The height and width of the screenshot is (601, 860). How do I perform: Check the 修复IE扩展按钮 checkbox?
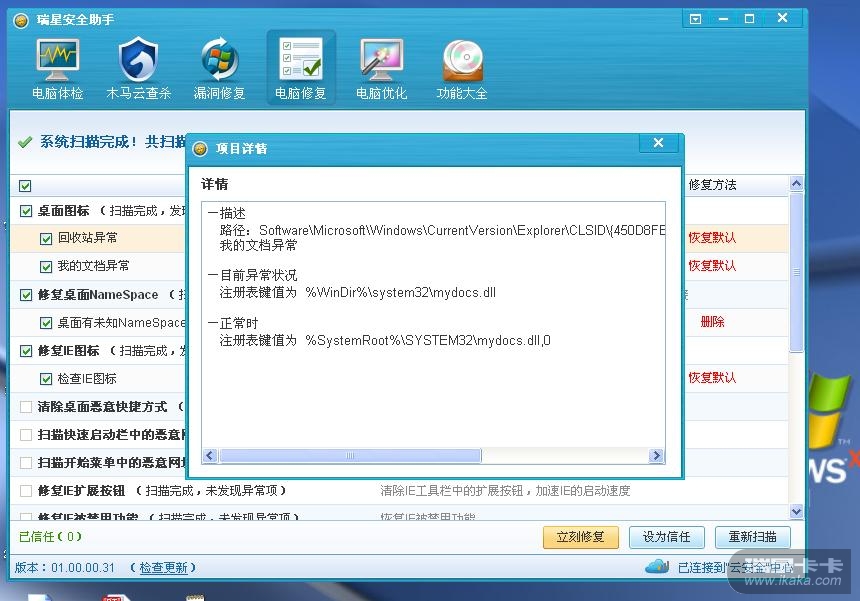(x=26, y=491)
